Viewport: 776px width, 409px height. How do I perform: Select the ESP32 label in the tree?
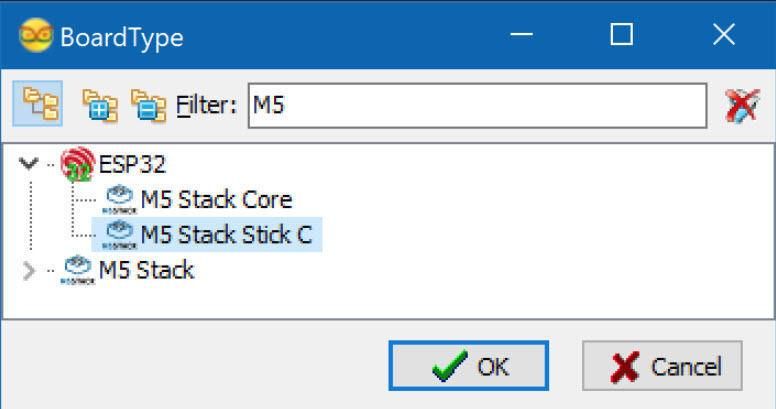(x=132, y=164)
